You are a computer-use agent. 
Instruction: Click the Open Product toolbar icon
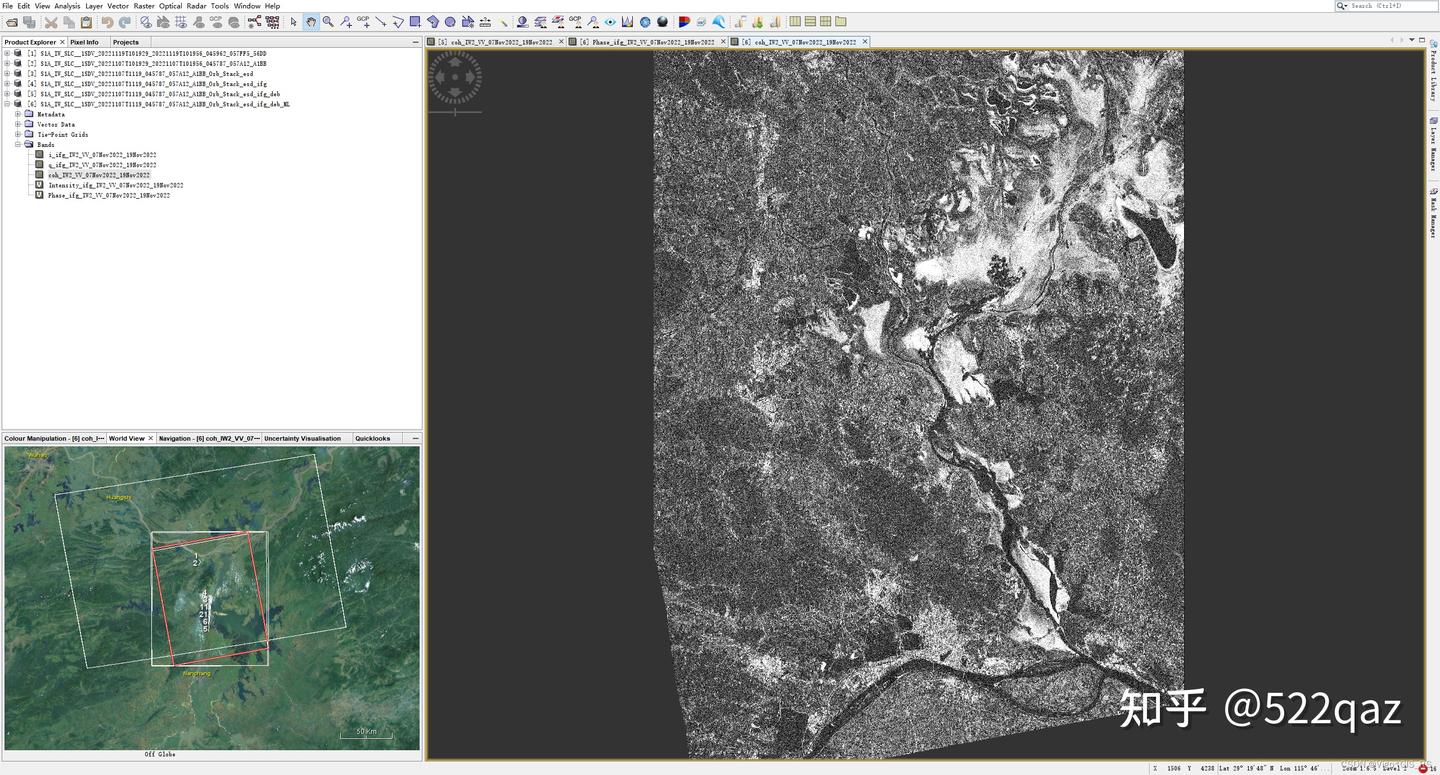pos(11,21)
